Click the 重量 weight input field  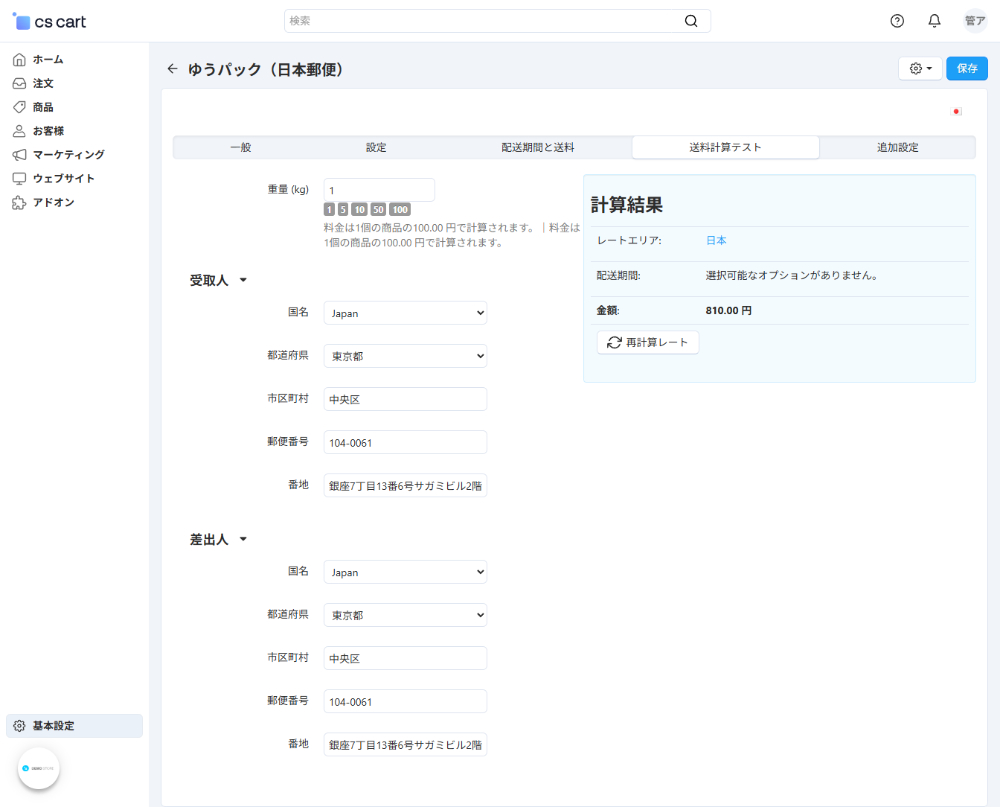point(378,190)
